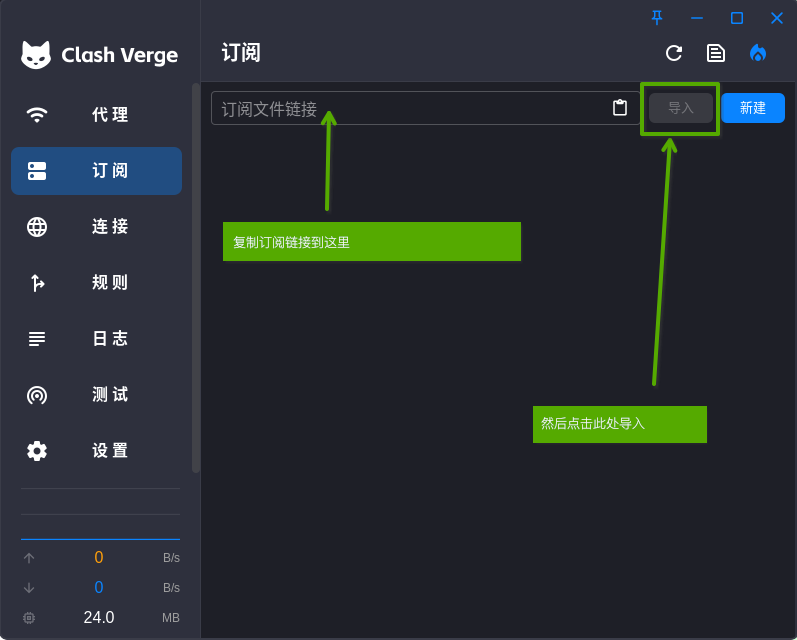Click the globe icon for 连接

[37, 227]
